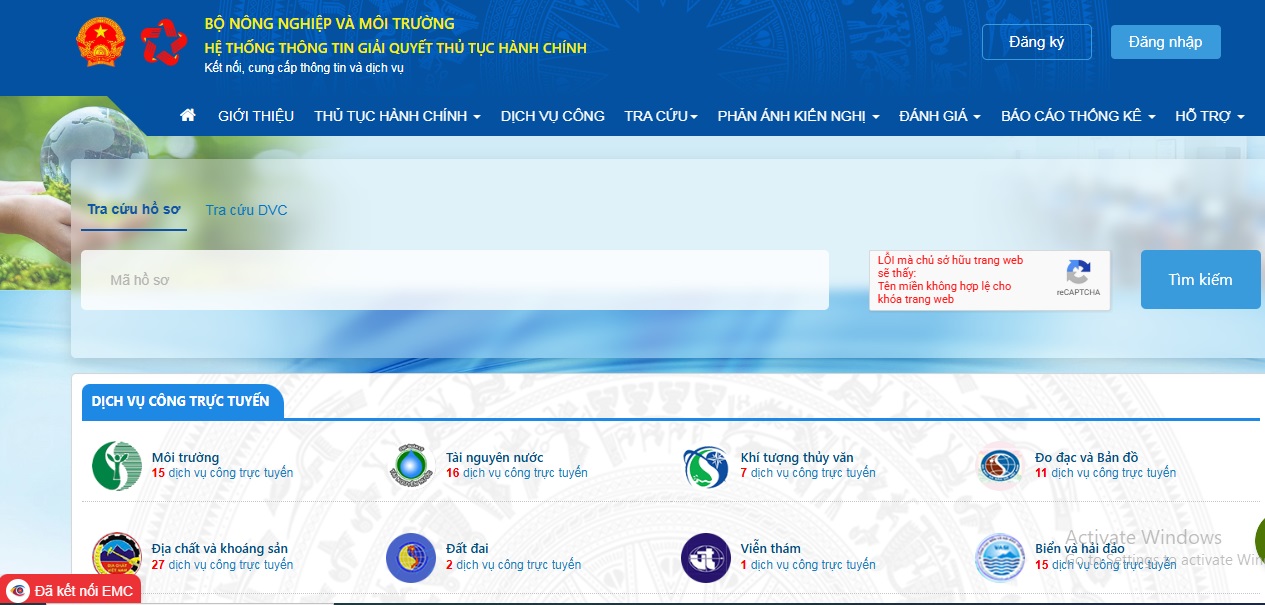Expand the Đánh giá menu
Image resolution: width=1265 pixels, height=605 pixels.
click(x=940, y=116)
